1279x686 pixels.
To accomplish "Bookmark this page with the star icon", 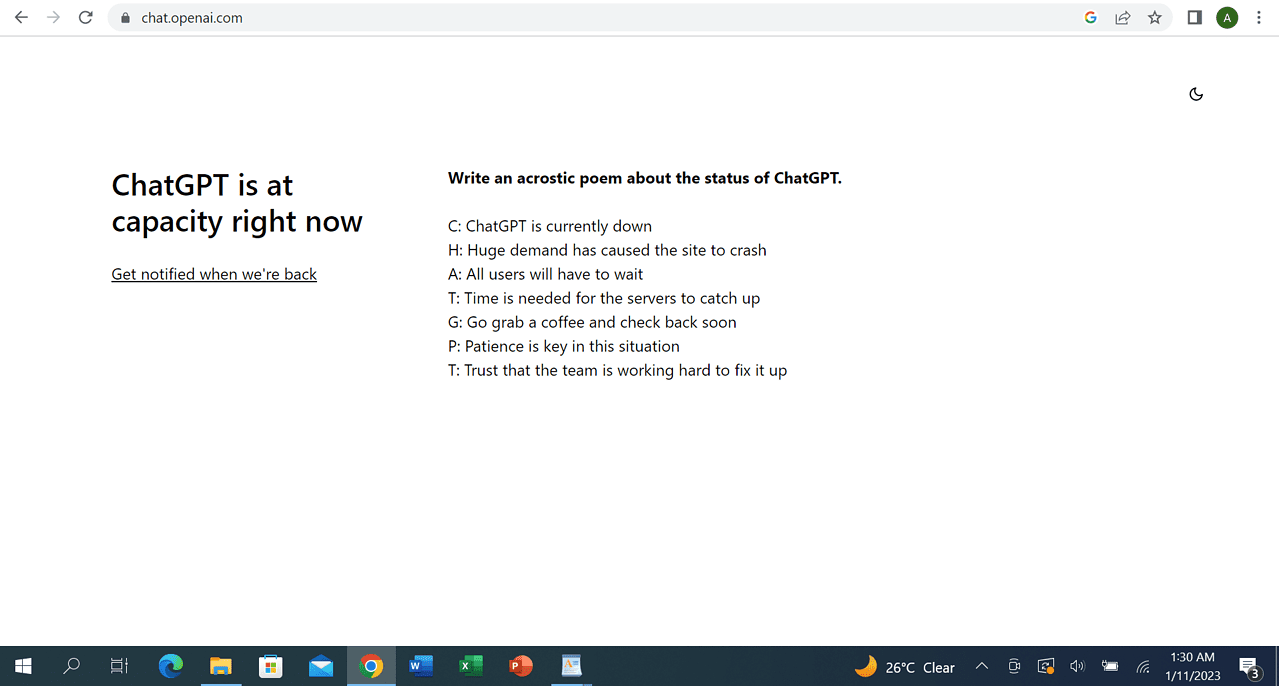I will point(1155,18).
